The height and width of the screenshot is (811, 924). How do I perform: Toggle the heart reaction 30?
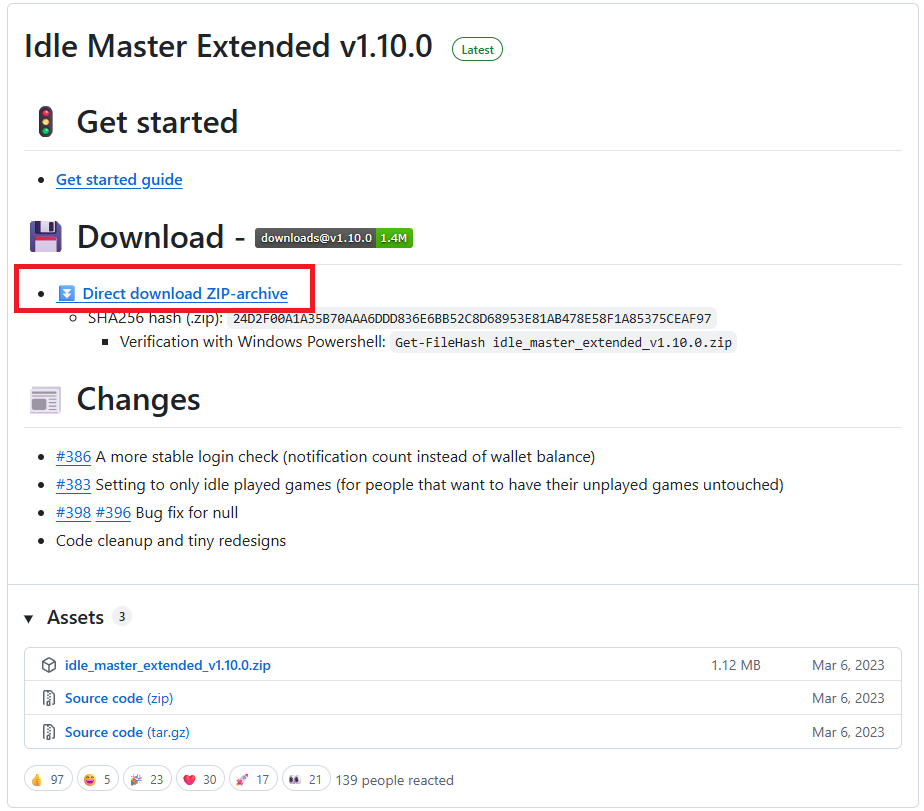200,780
